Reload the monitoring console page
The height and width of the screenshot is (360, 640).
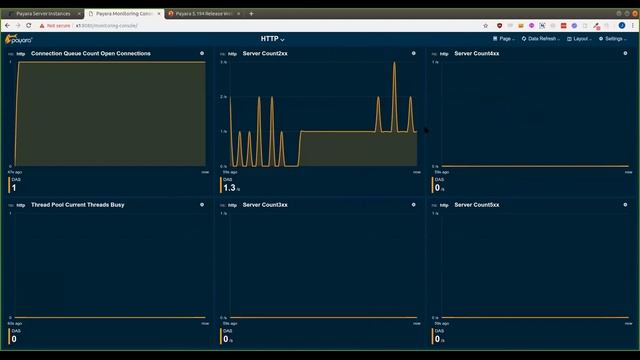[x=29, y=26]
